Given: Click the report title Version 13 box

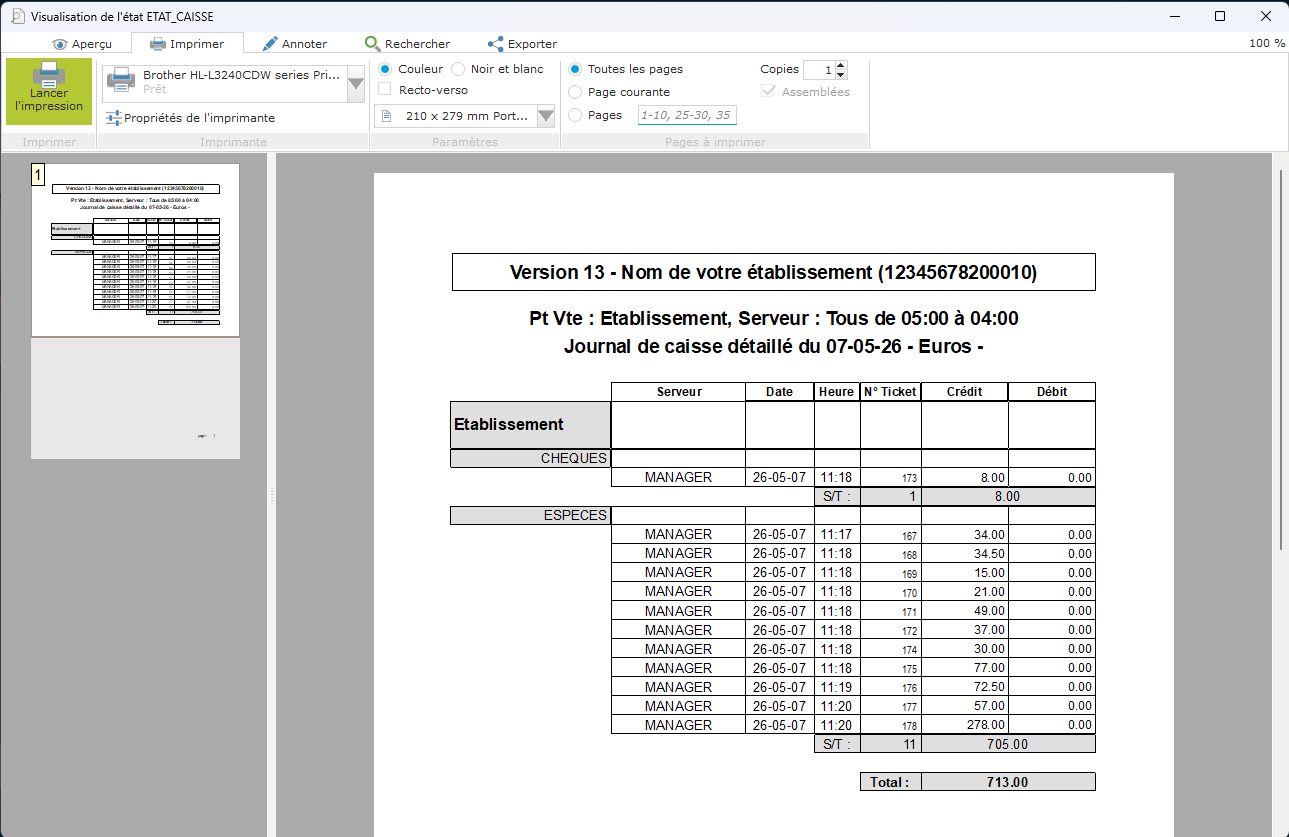Looking at the screenshot, I should tap(773, 272).
